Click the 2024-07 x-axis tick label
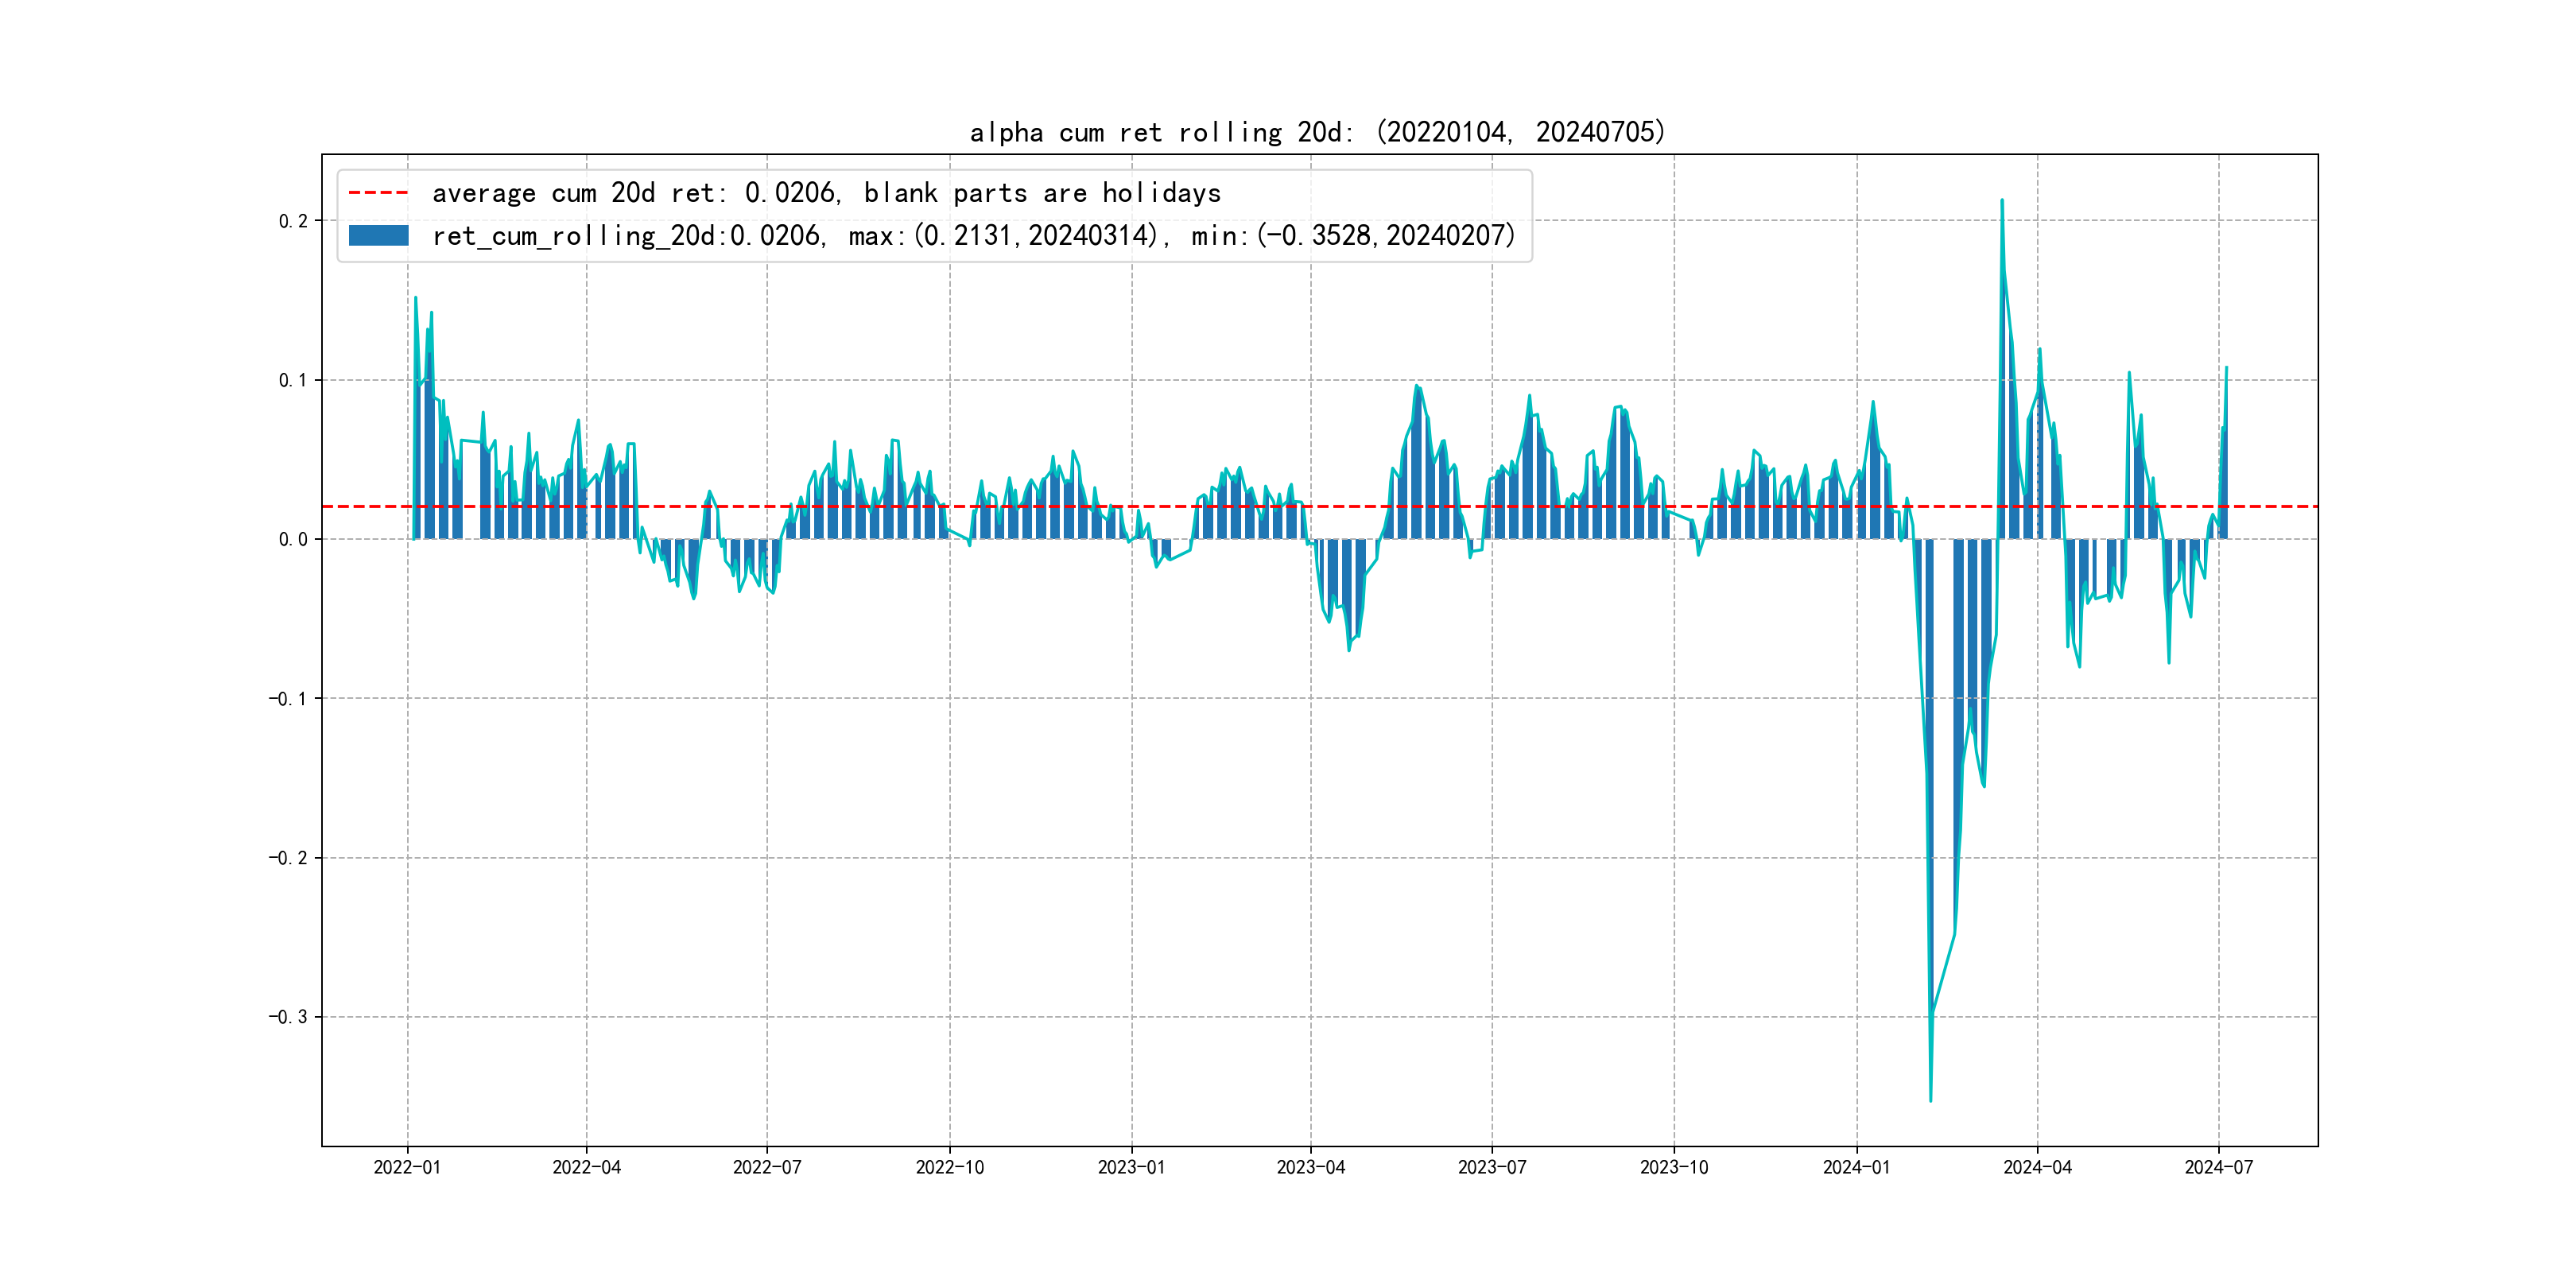Viewport: 2576px width, 1288px height. (x=2219, y=1167)
